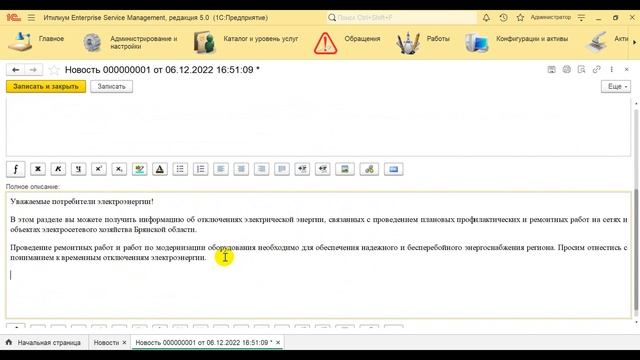
Task: Open the preview report icon
Action: pos(582,69)
